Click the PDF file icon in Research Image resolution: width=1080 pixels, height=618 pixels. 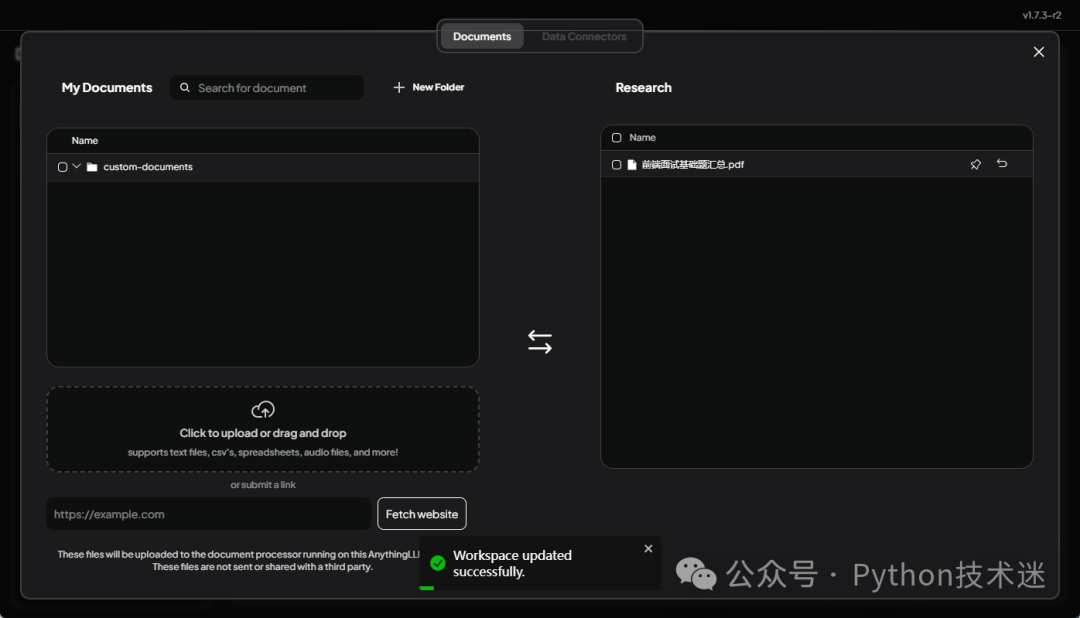tap(632, 165)
